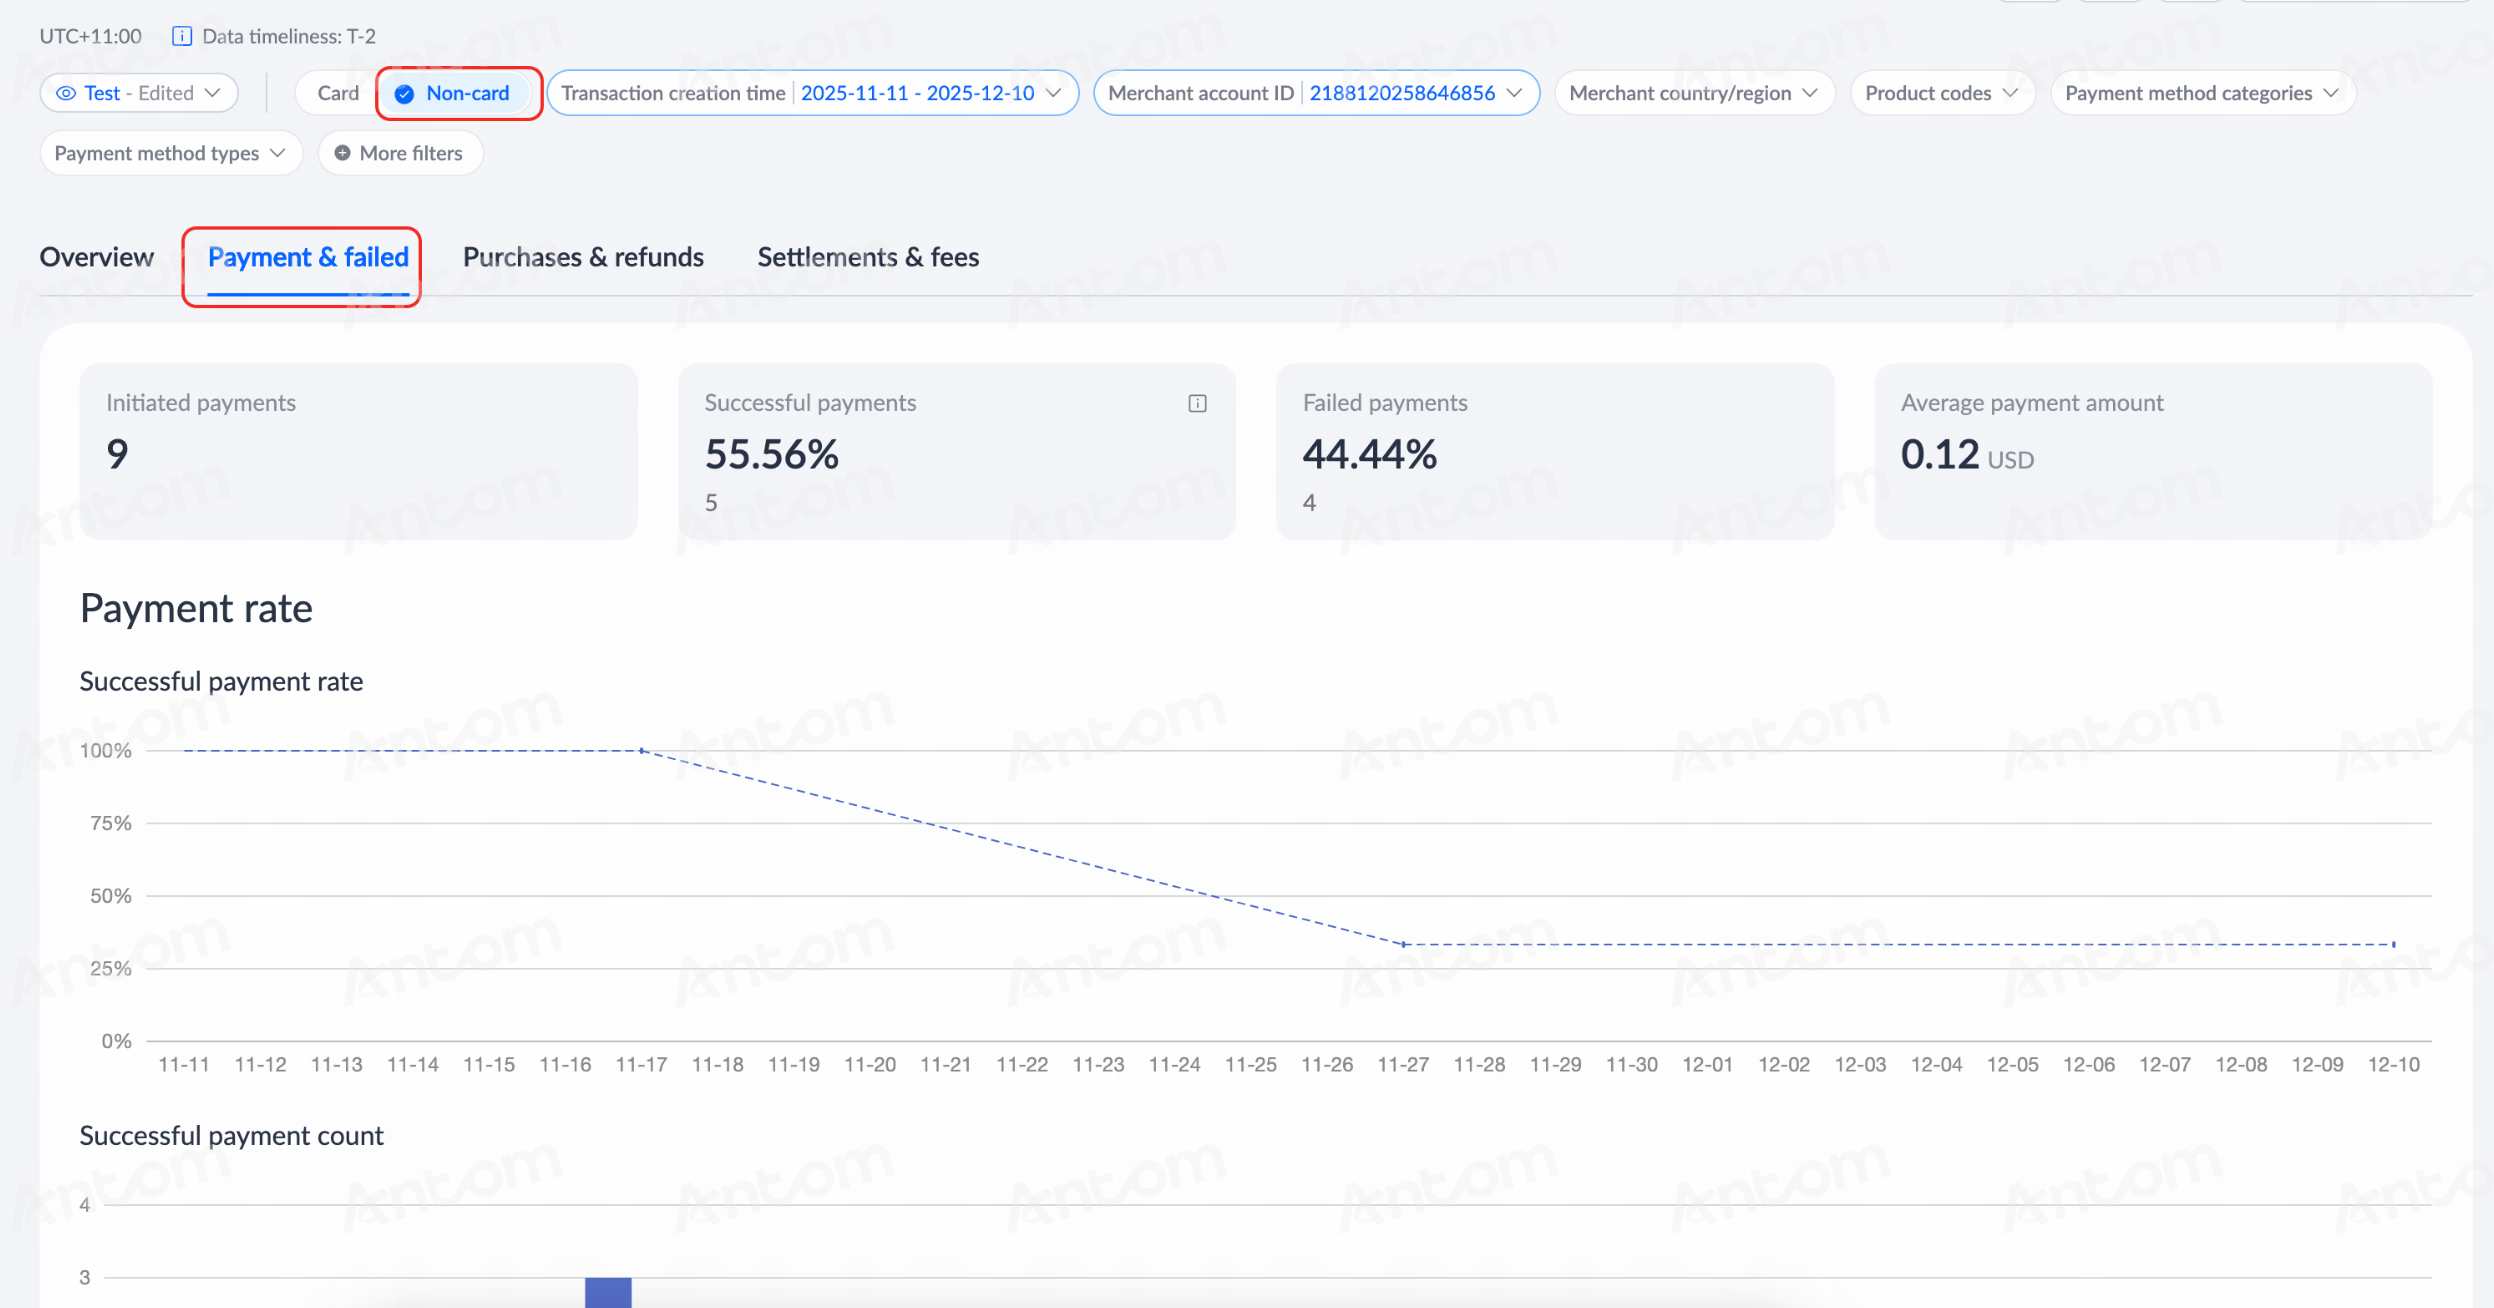Expand the Payment method types filter

coord(171,153)
